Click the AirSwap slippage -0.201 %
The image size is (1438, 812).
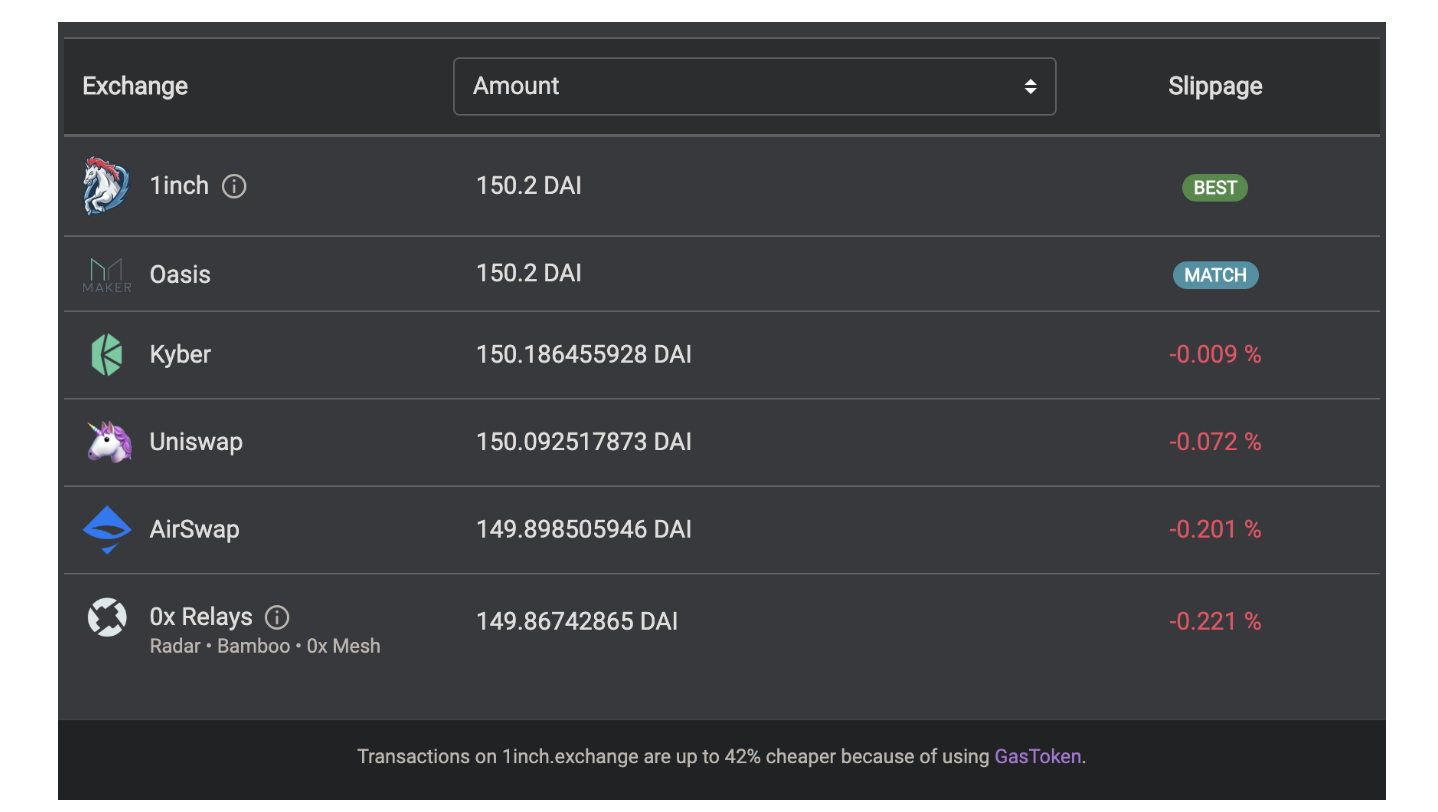tap(1215, 529)
